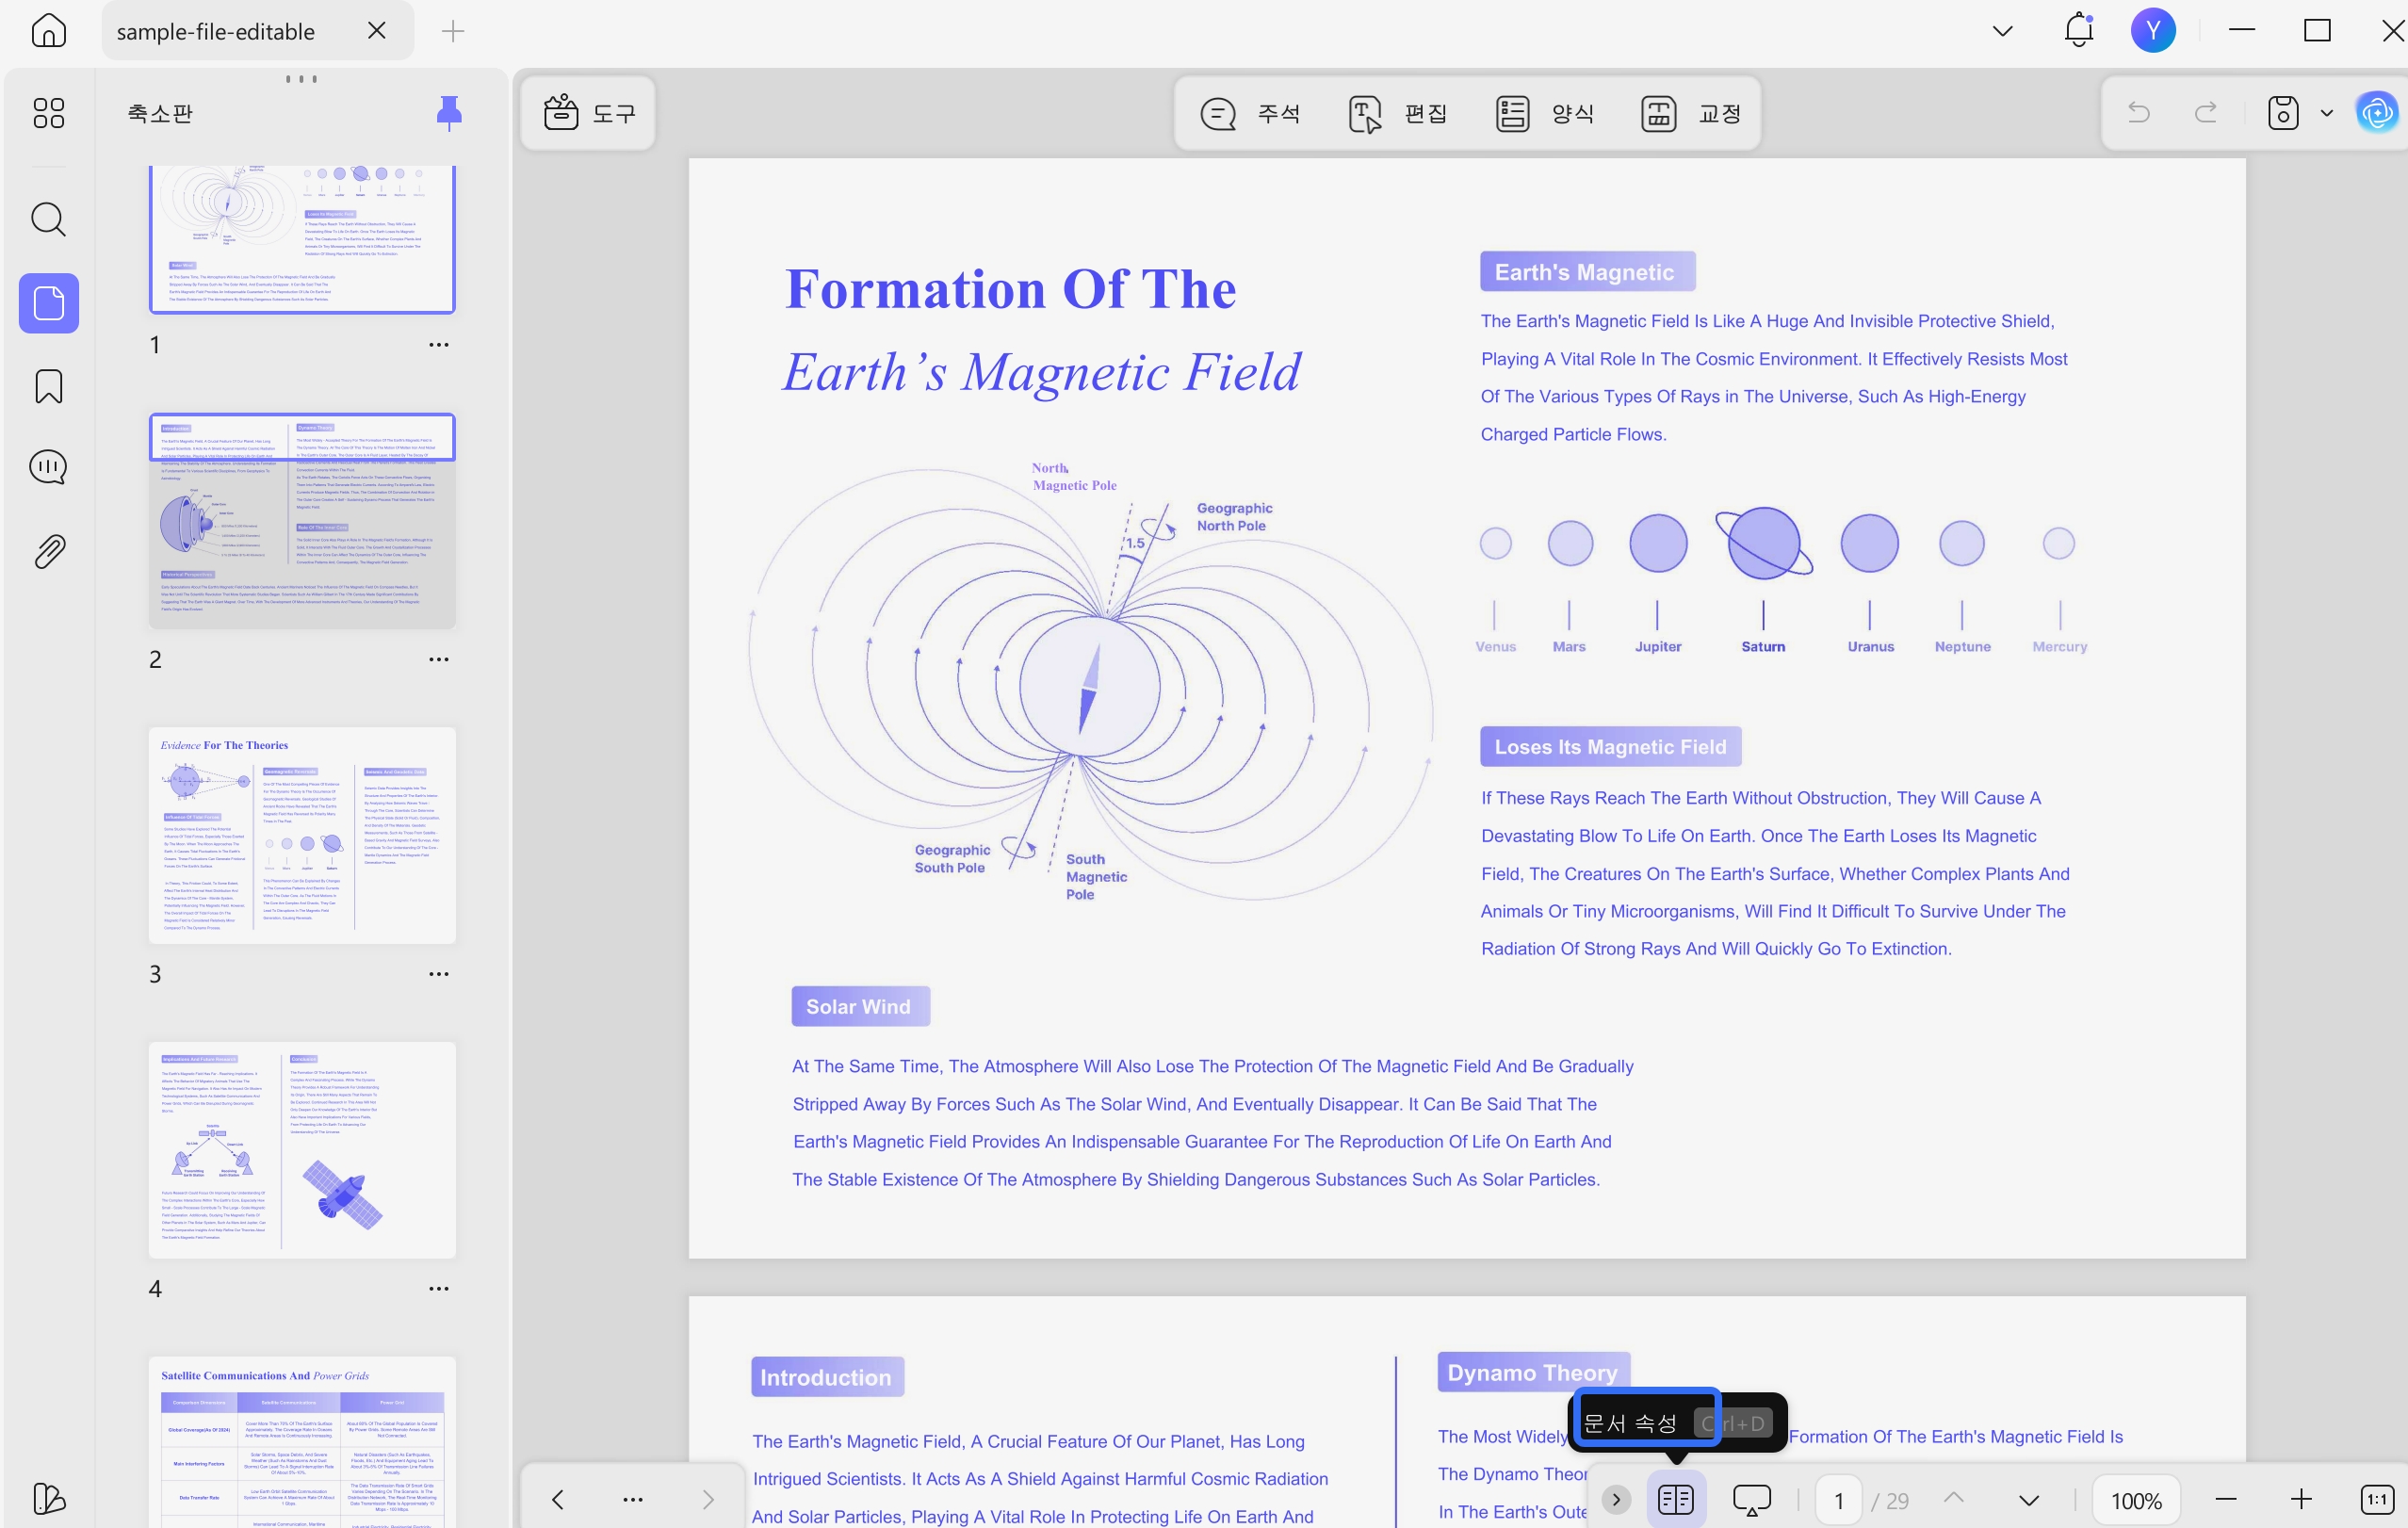This screenshot has height=1528, width=2408.
Task: Select the page thumbnails panel icon
Action: point(48,303)
